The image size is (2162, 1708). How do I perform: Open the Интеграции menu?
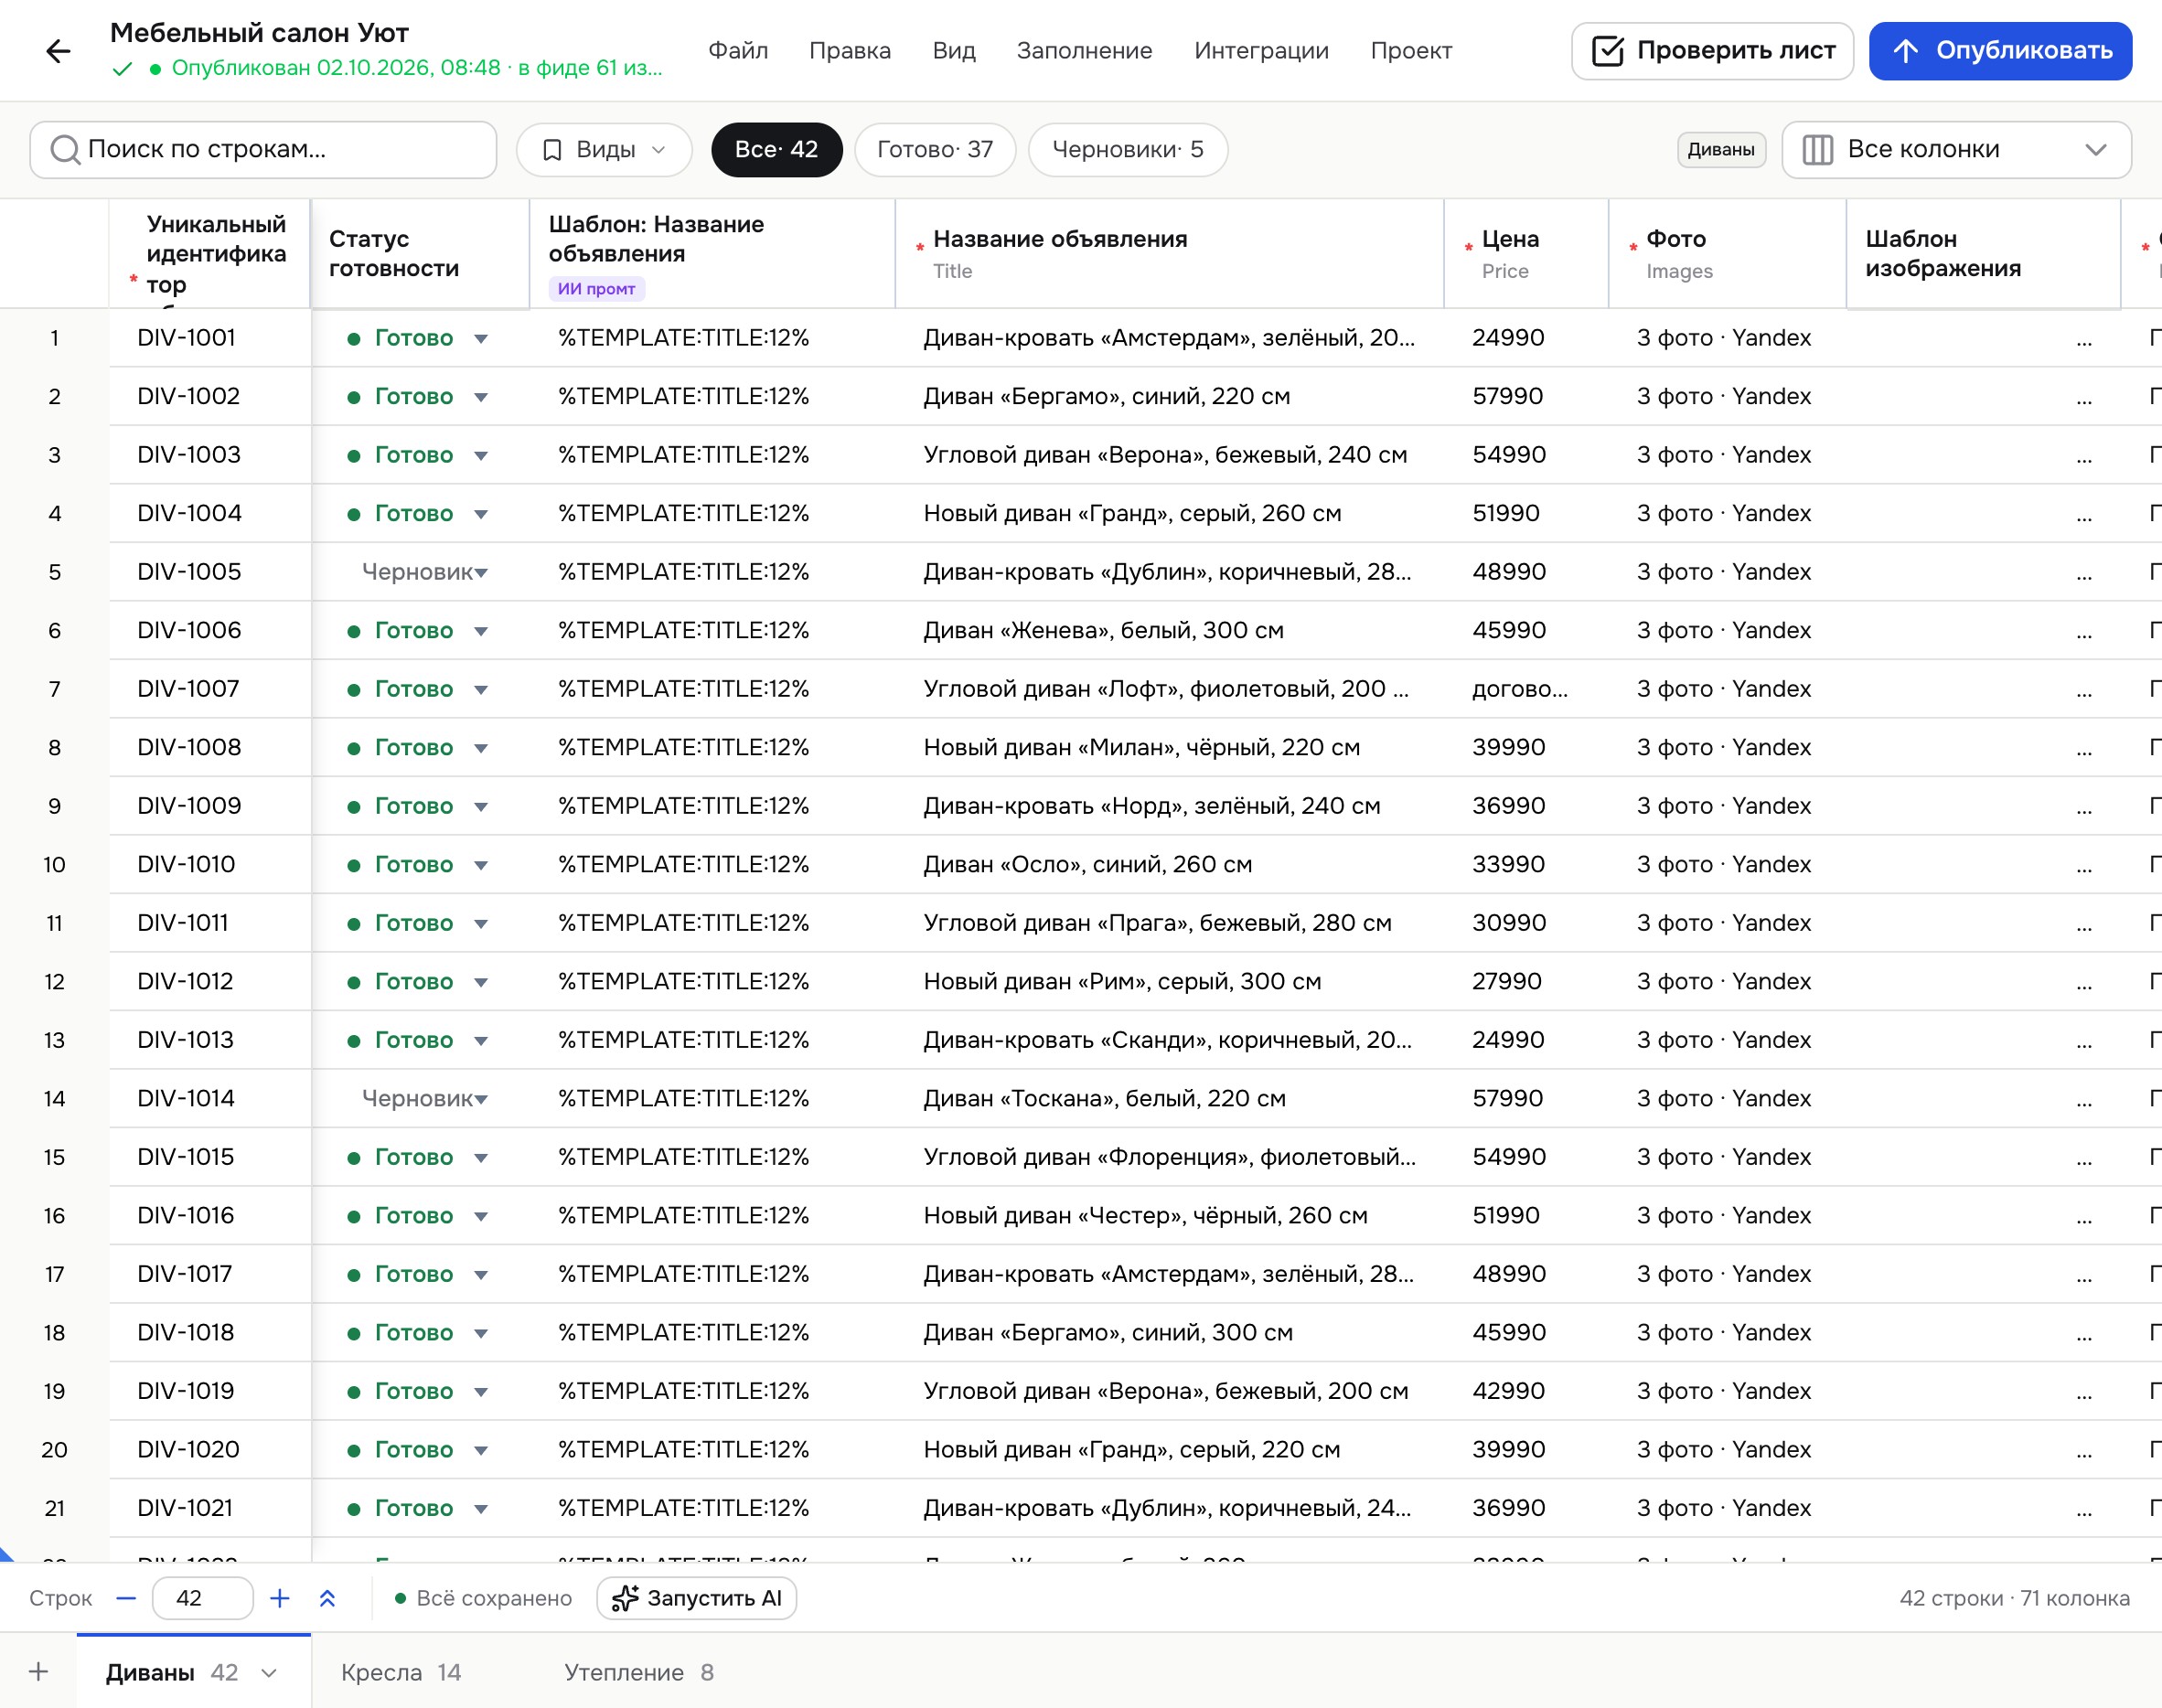point(1261,51)
